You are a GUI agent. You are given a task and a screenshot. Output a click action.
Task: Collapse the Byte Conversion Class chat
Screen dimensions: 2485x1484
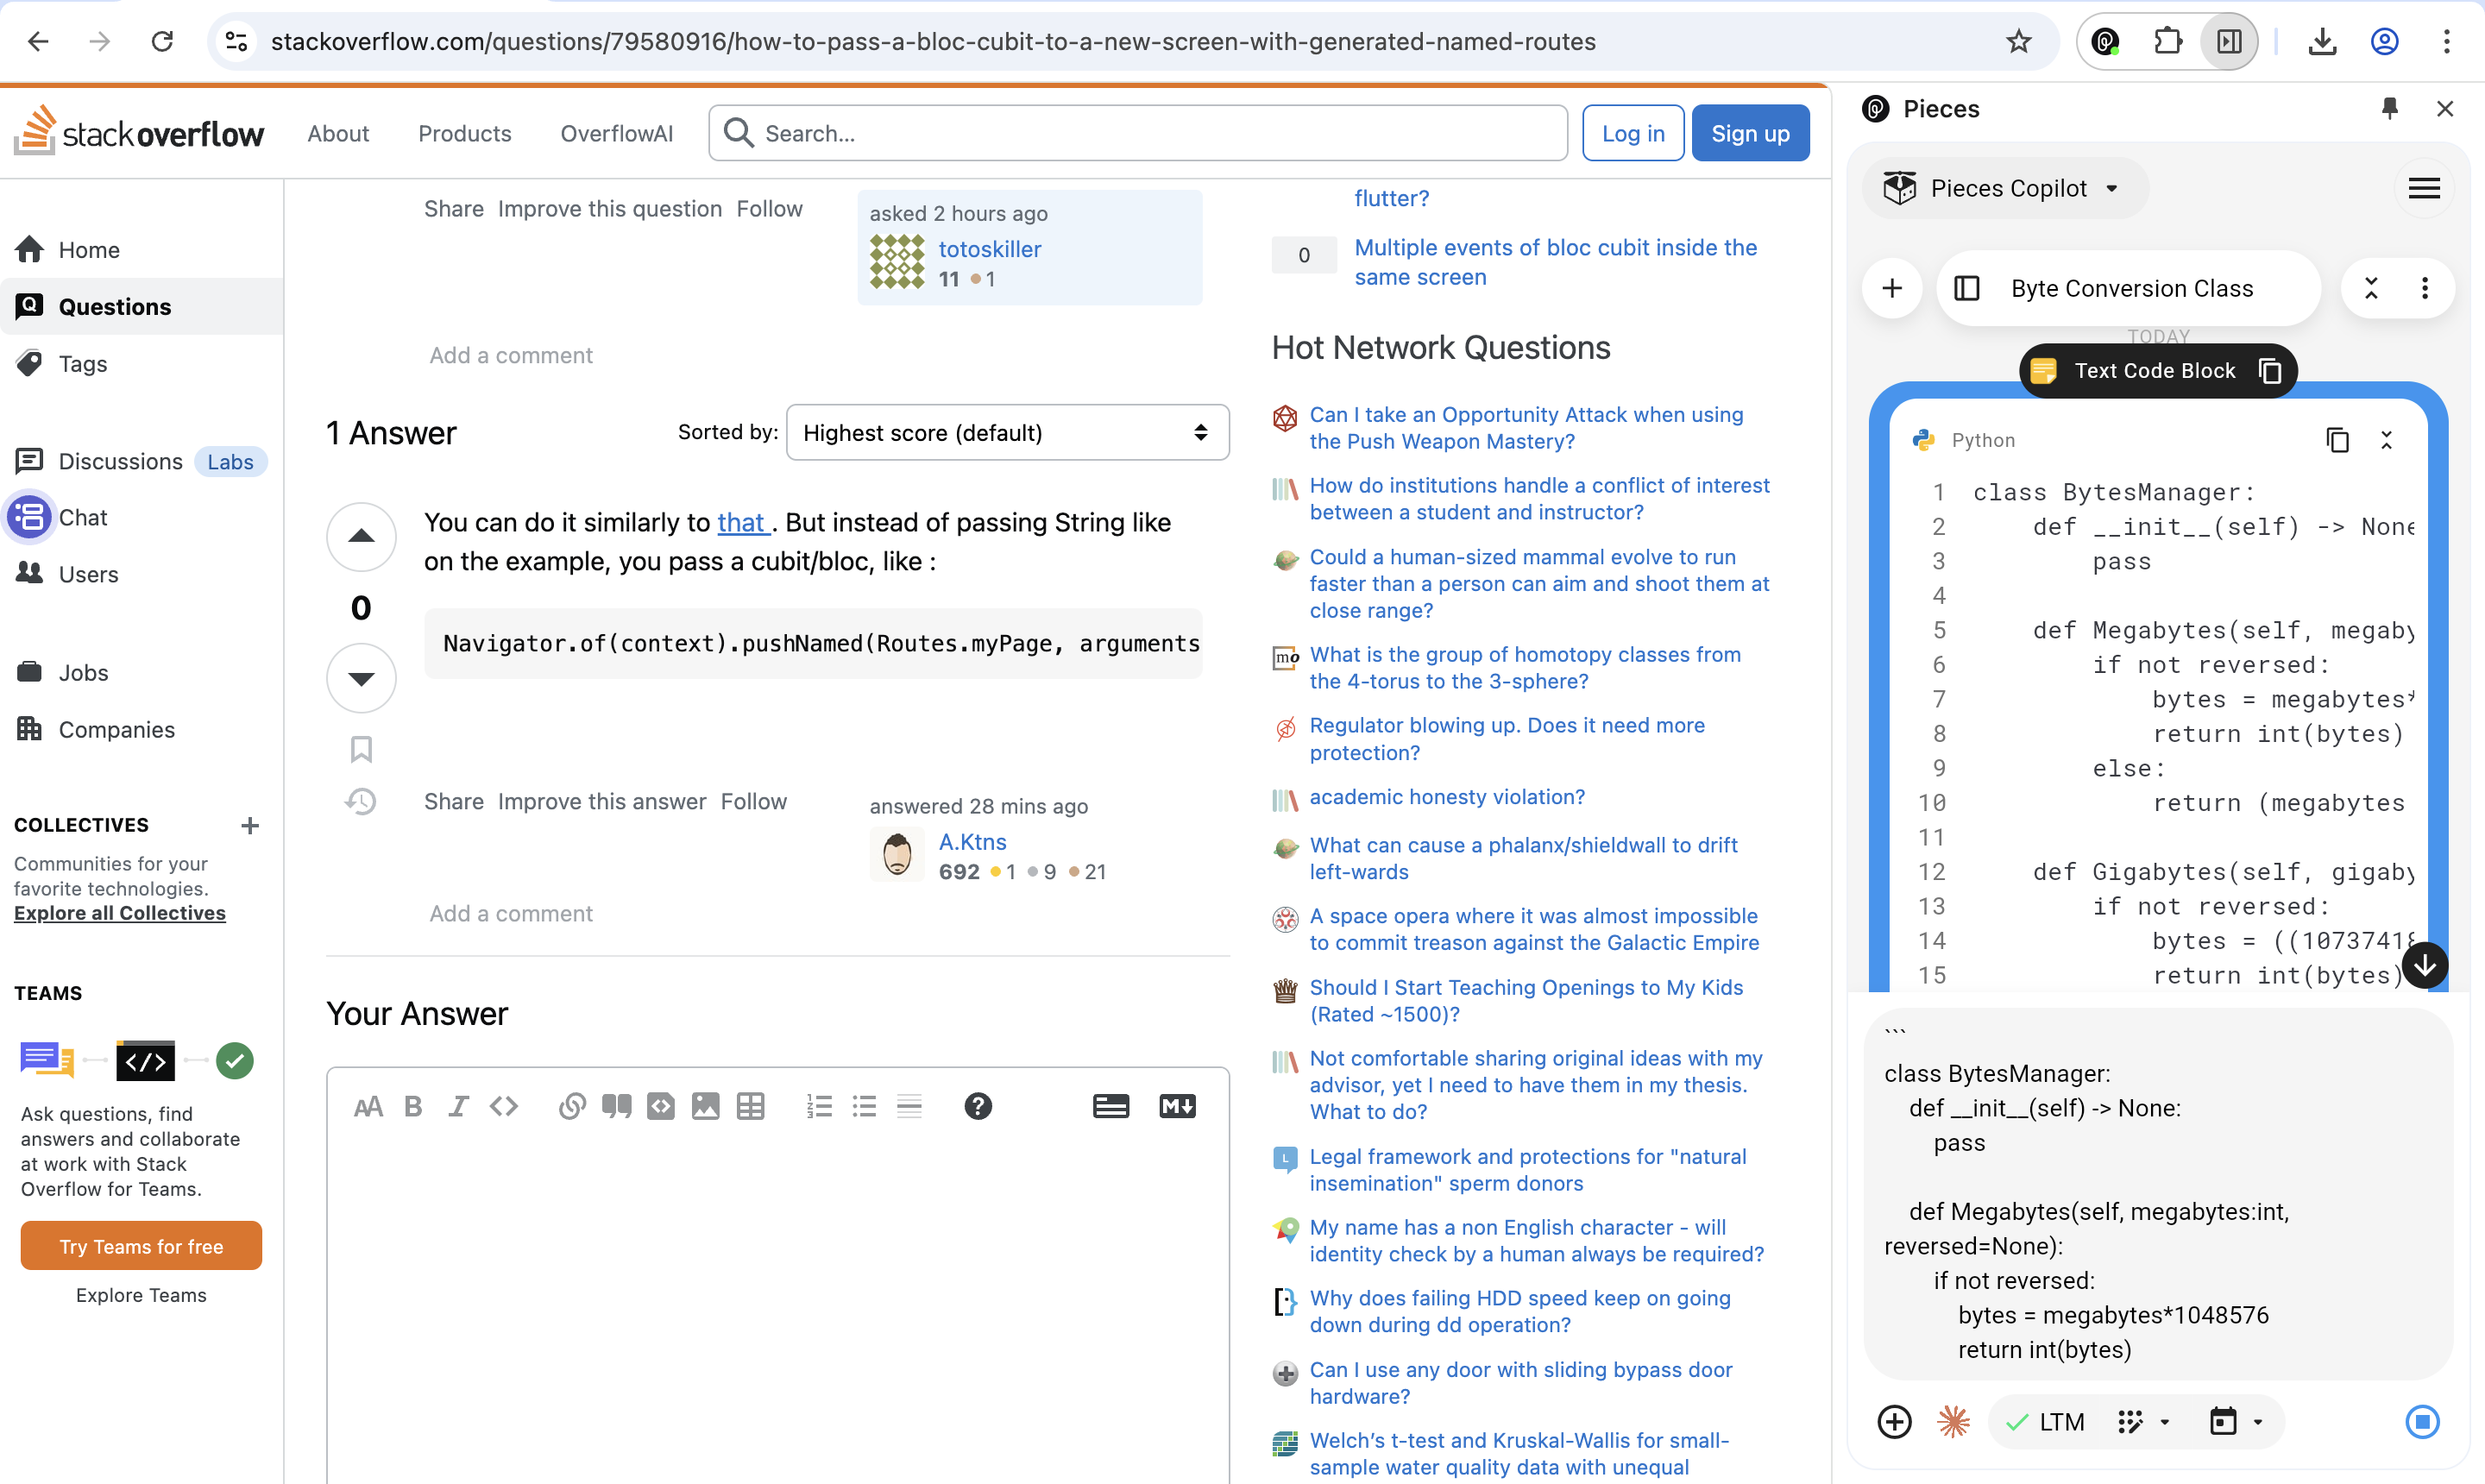click(2371, 289)
